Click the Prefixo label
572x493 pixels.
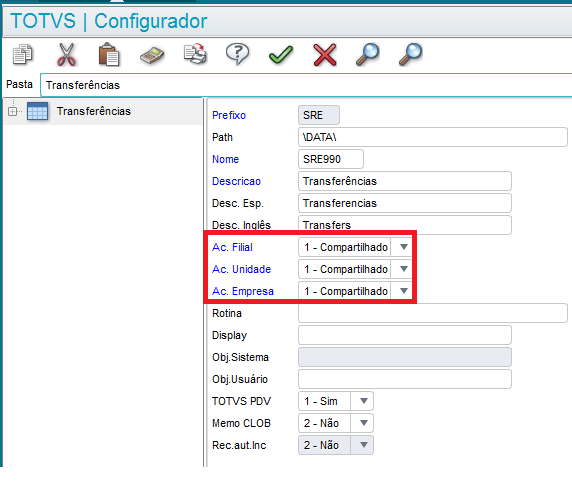click(229, 115)
